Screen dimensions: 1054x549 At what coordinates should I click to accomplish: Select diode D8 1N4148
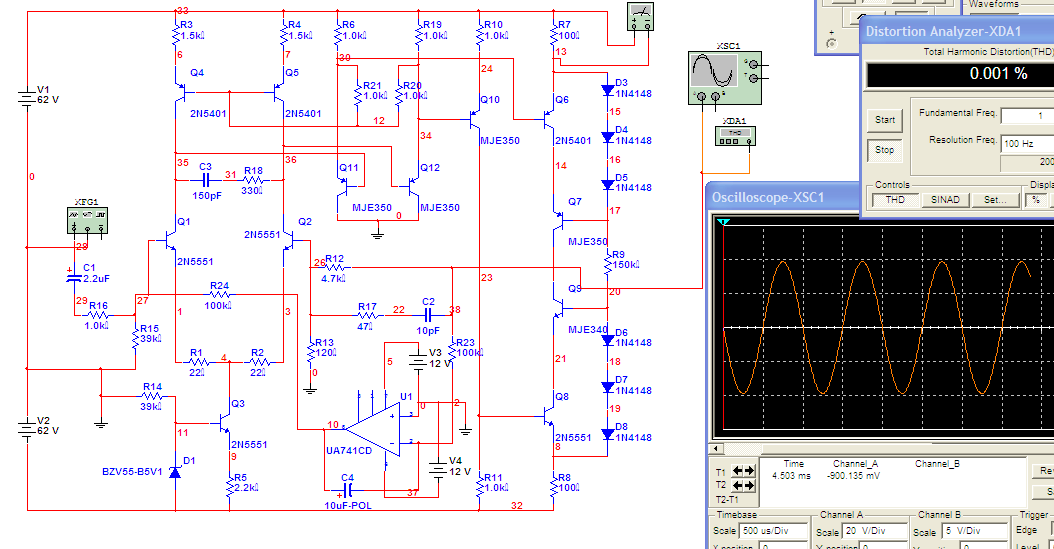pos(608,434)
